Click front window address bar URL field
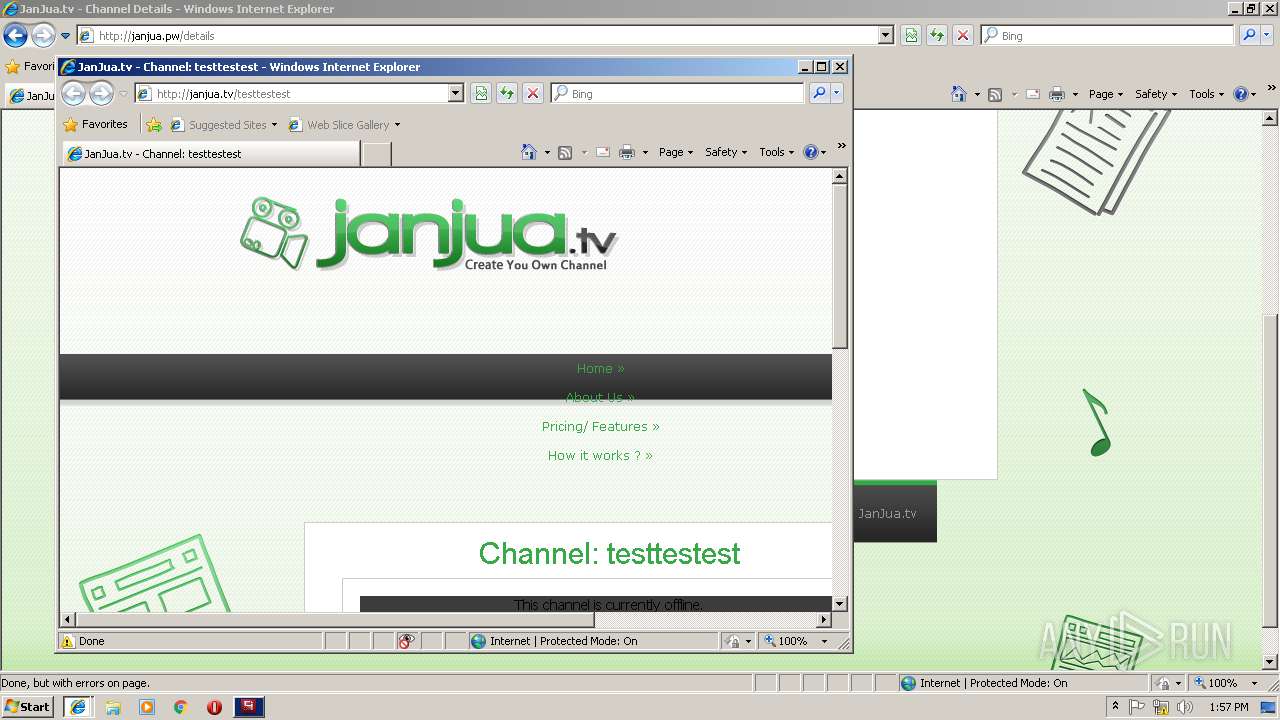Viewport: 1280px width, 720px height. point(290,93)
